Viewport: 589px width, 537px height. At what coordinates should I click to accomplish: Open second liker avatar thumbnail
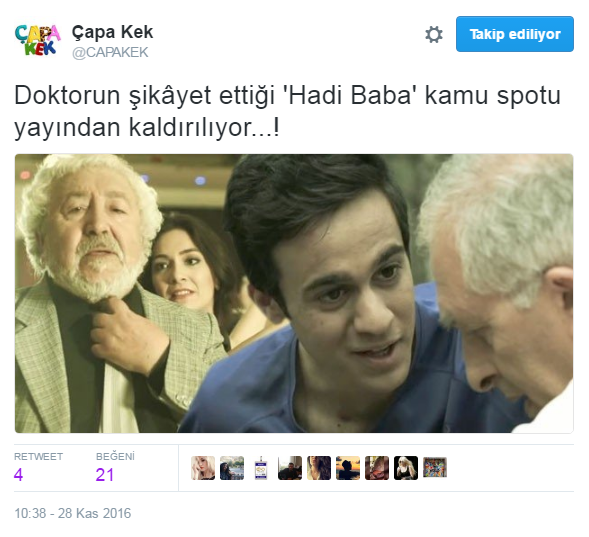point(232,468)
